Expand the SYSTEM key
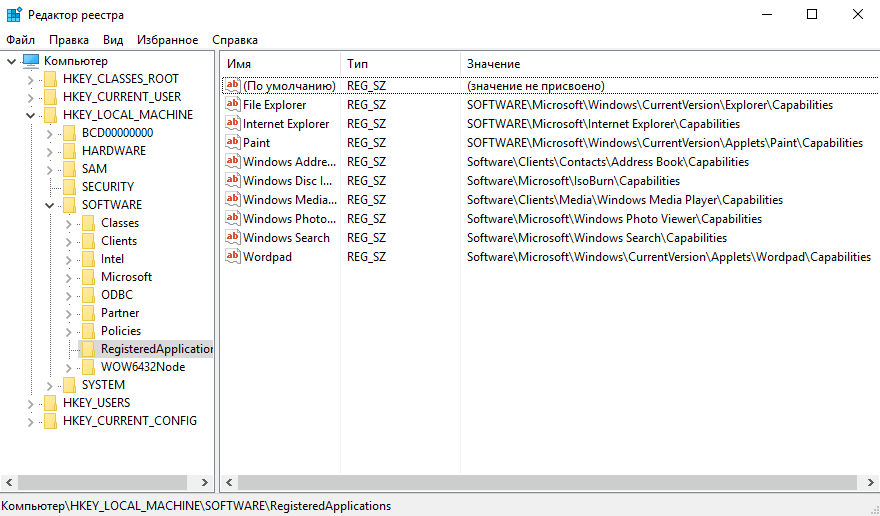 (x=49, y=386)
